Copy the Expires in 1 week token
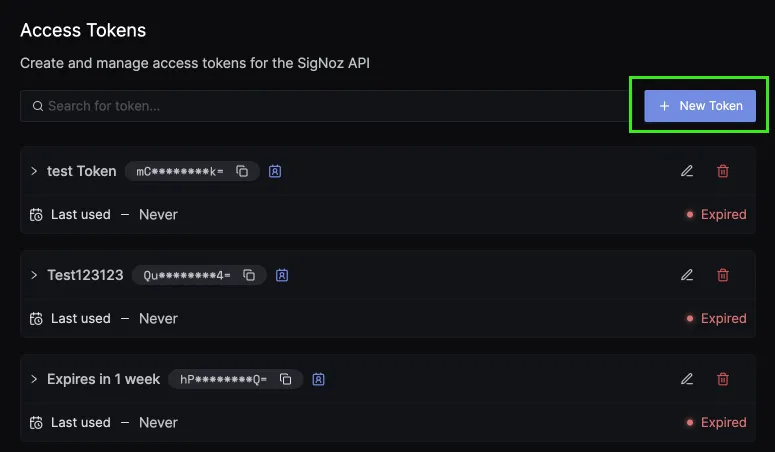 click(285, 379)
